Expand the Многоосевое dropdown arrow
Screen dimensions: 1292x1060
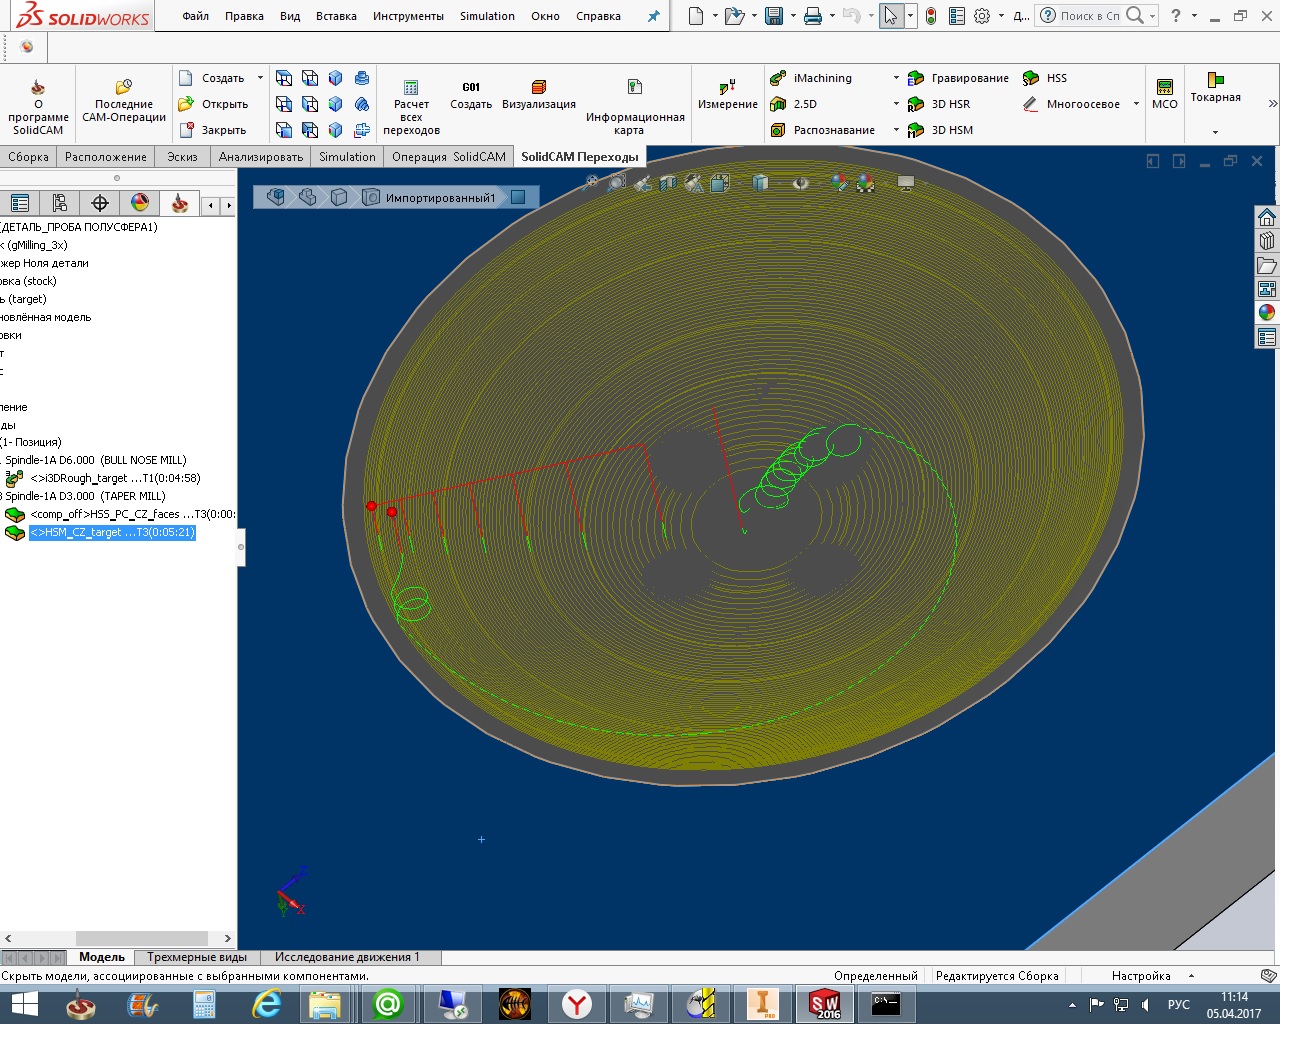point(1136,104)
